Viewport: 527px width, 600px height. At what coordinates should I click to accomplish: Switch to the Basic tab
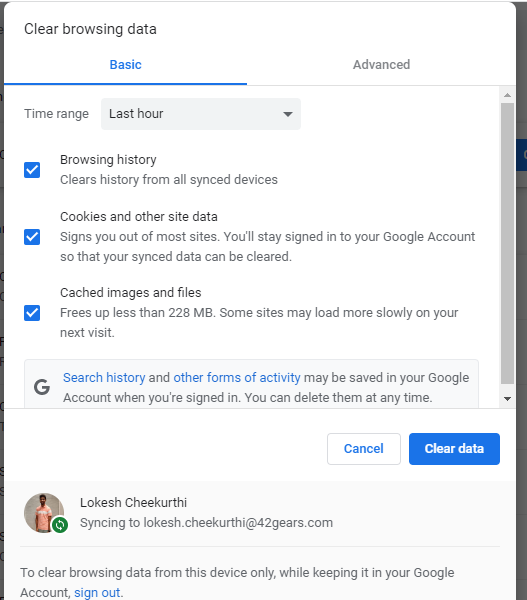pyautogui.click(x=126, y=65)
